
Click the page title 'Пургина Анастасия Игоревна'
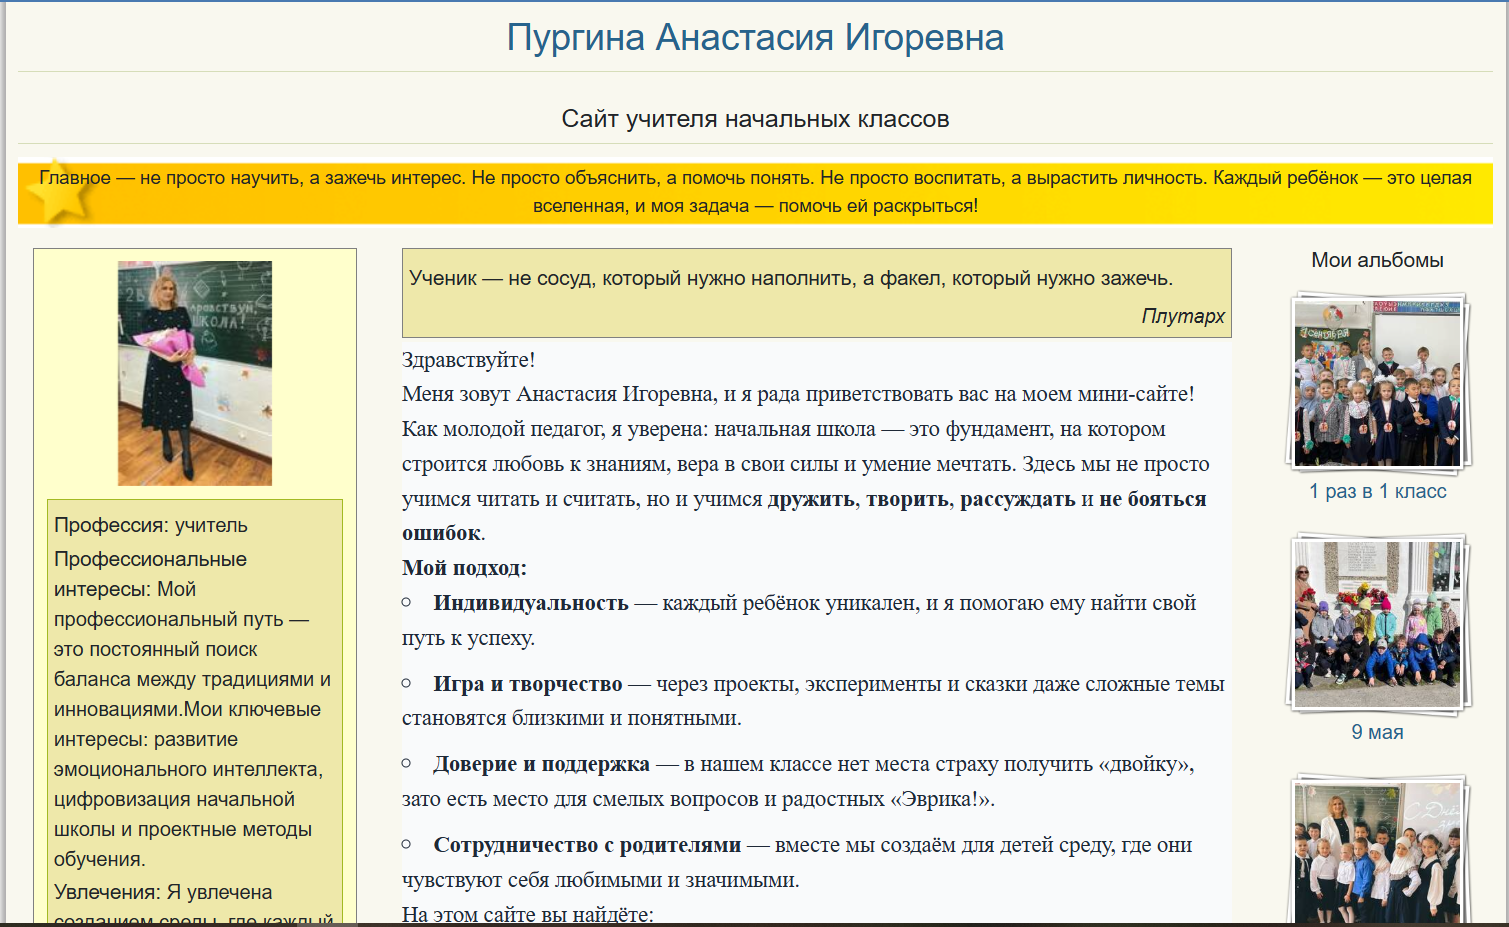(755, 38)
